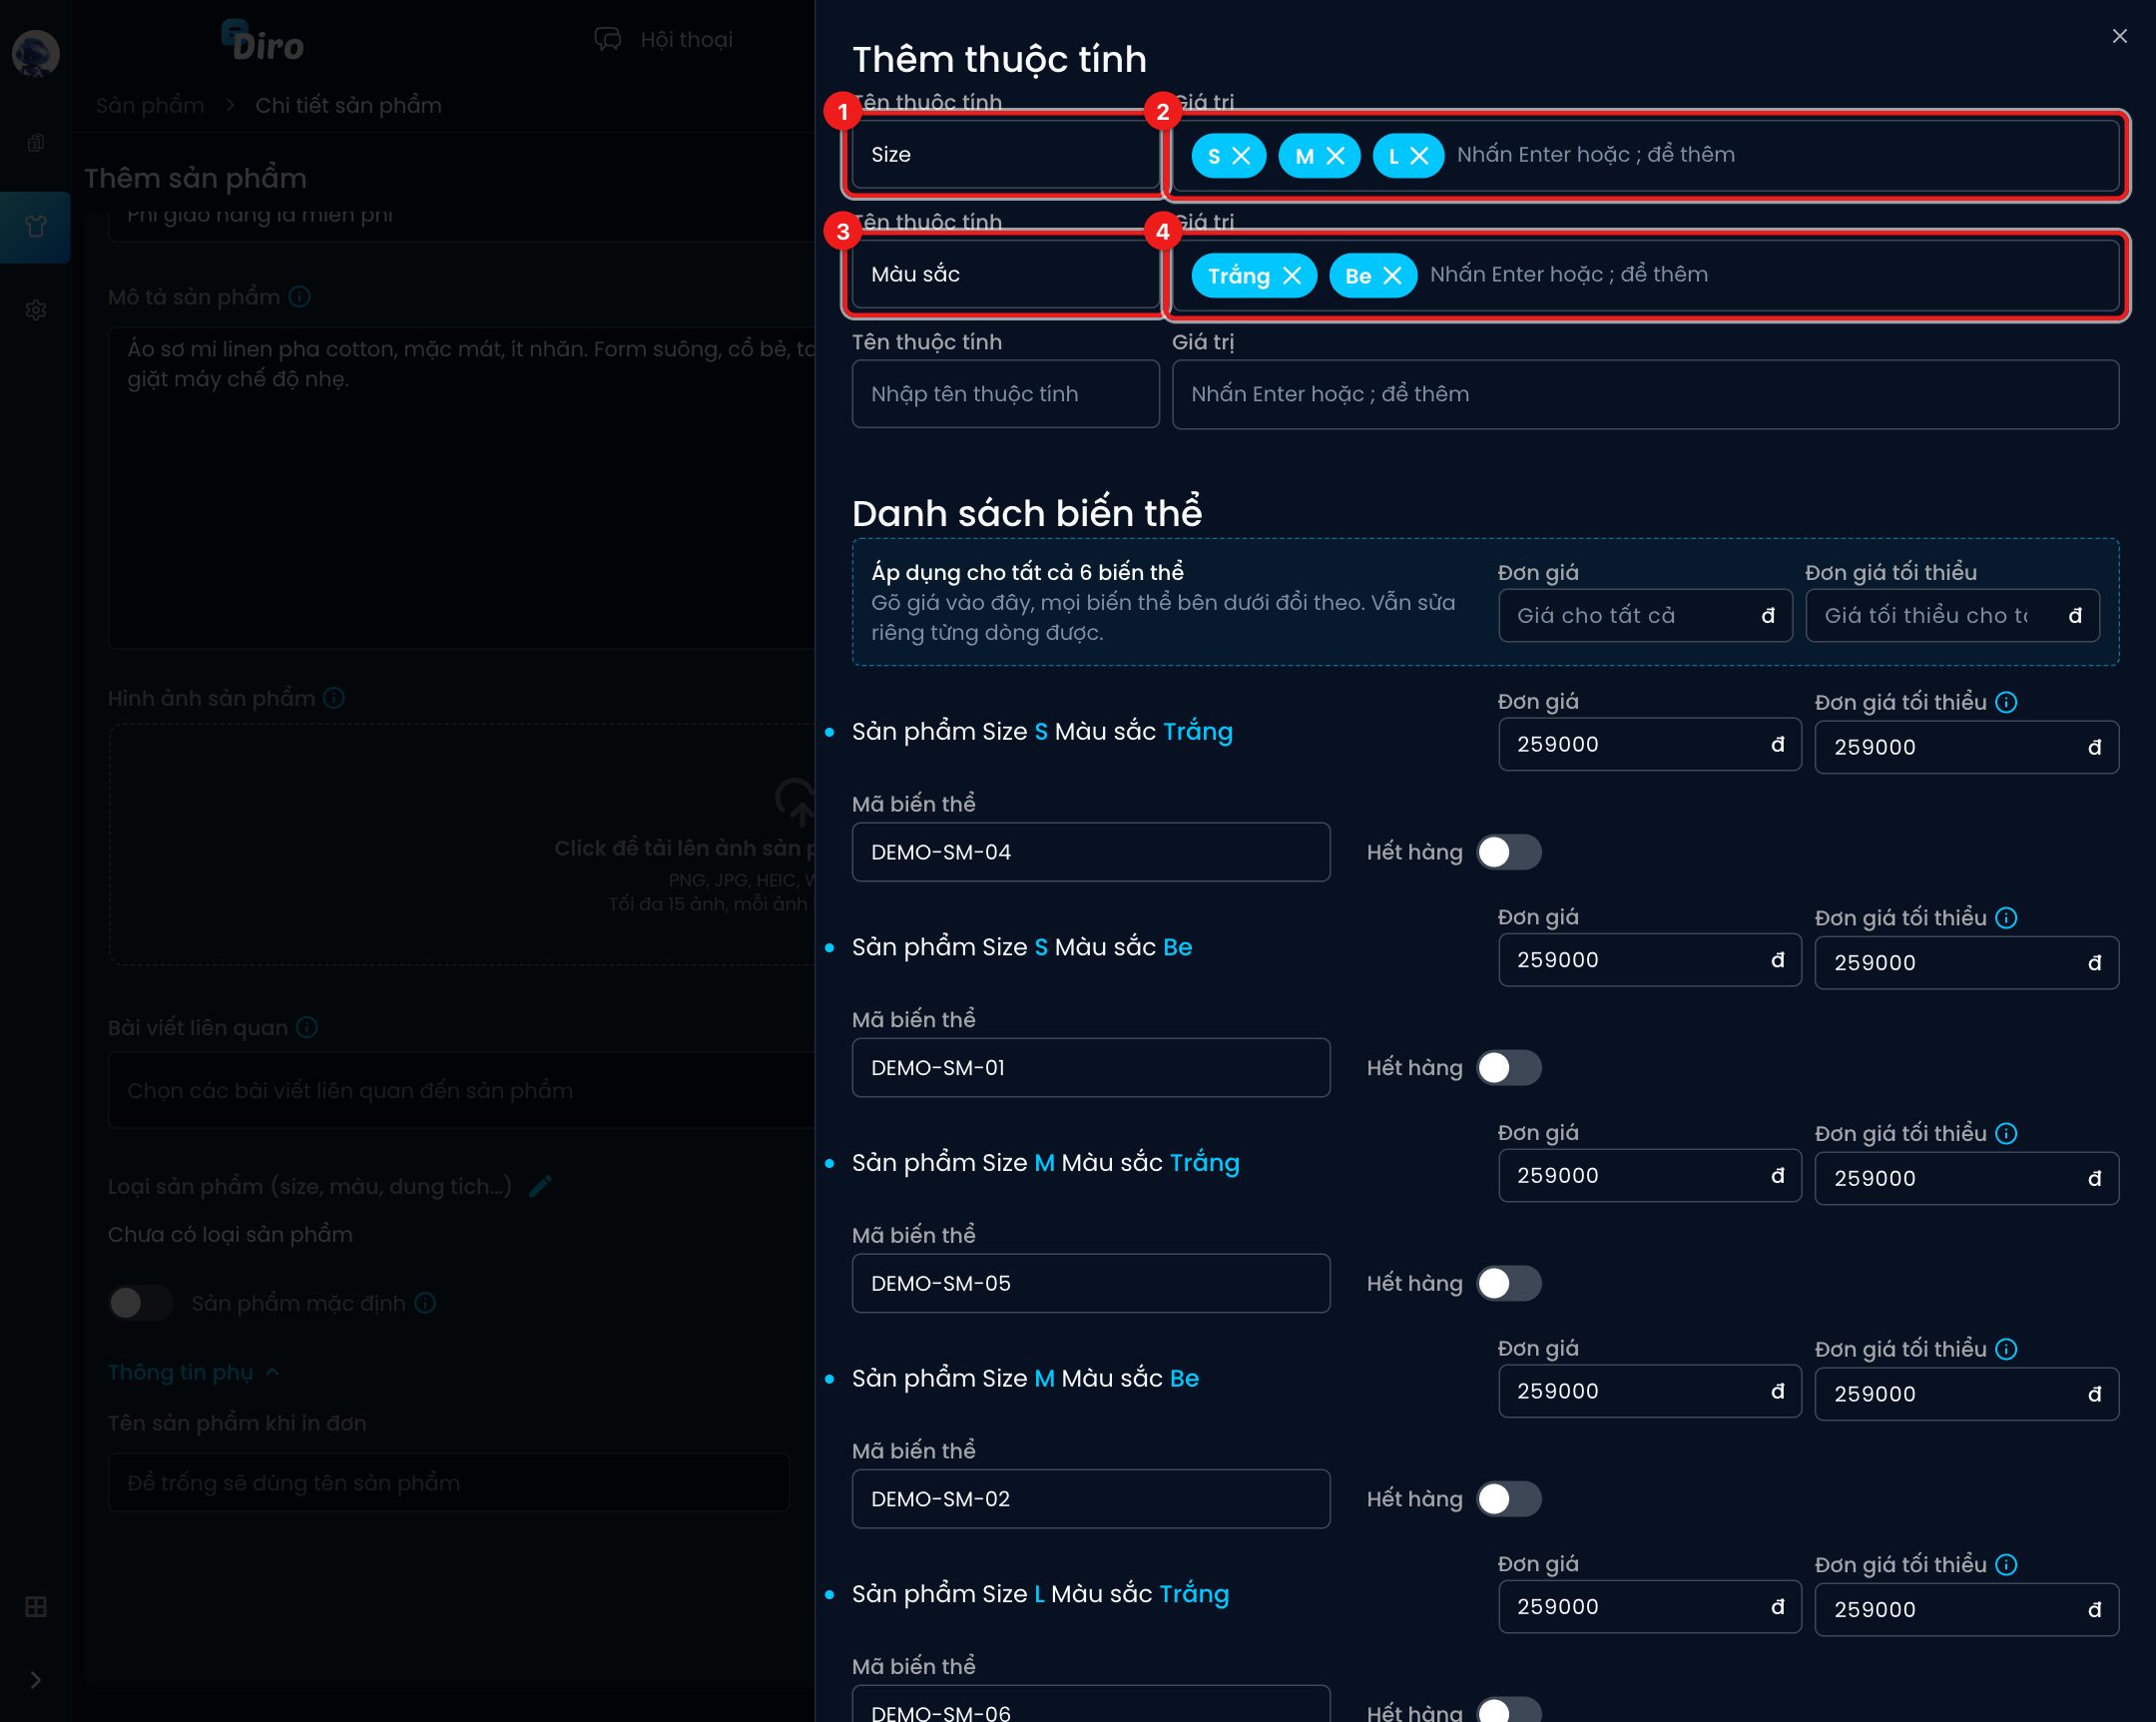Click Đơn giá tối thiểu field for Size M Be
Screen dimensions: 2156x1722
pyautogui.click(x=1966, y=1394)
